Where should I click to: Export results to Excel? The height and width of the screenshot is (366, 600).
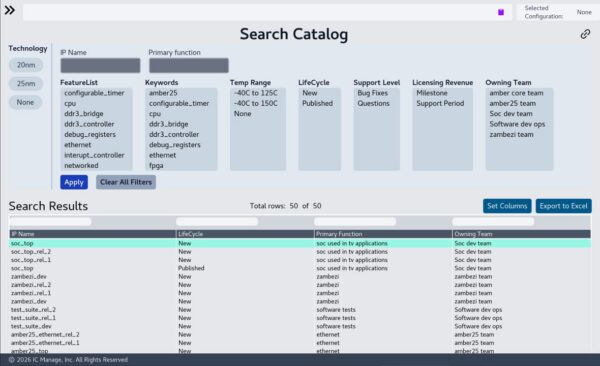(x=563, y=206)
